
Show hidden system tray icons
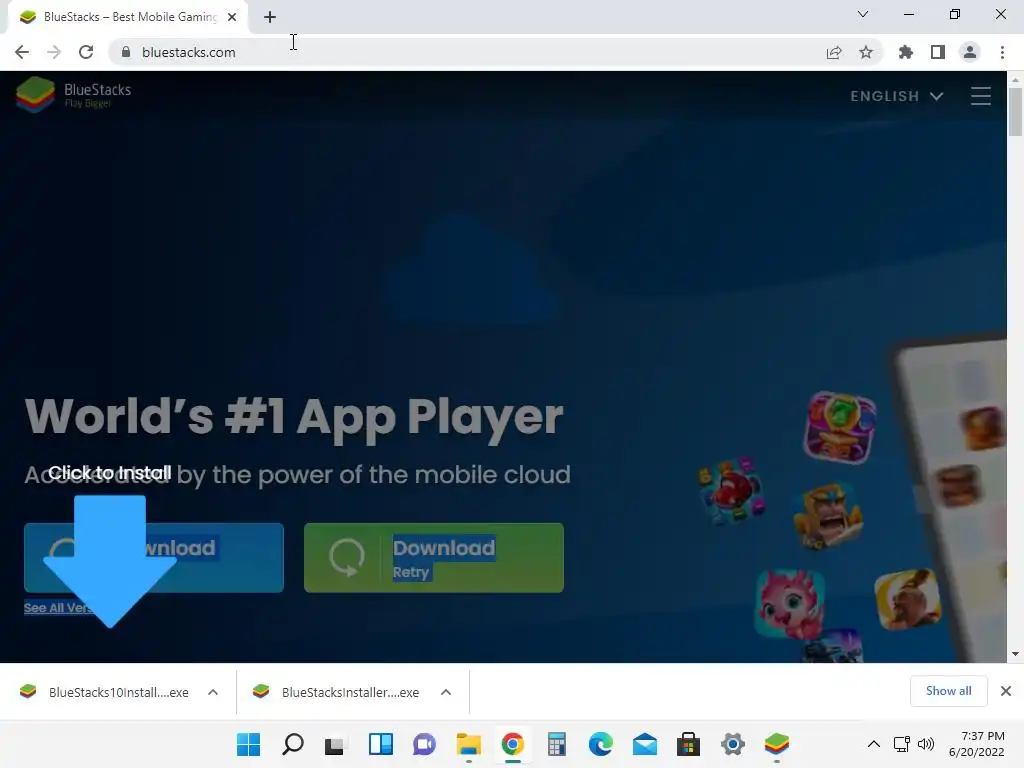point(874,744)
